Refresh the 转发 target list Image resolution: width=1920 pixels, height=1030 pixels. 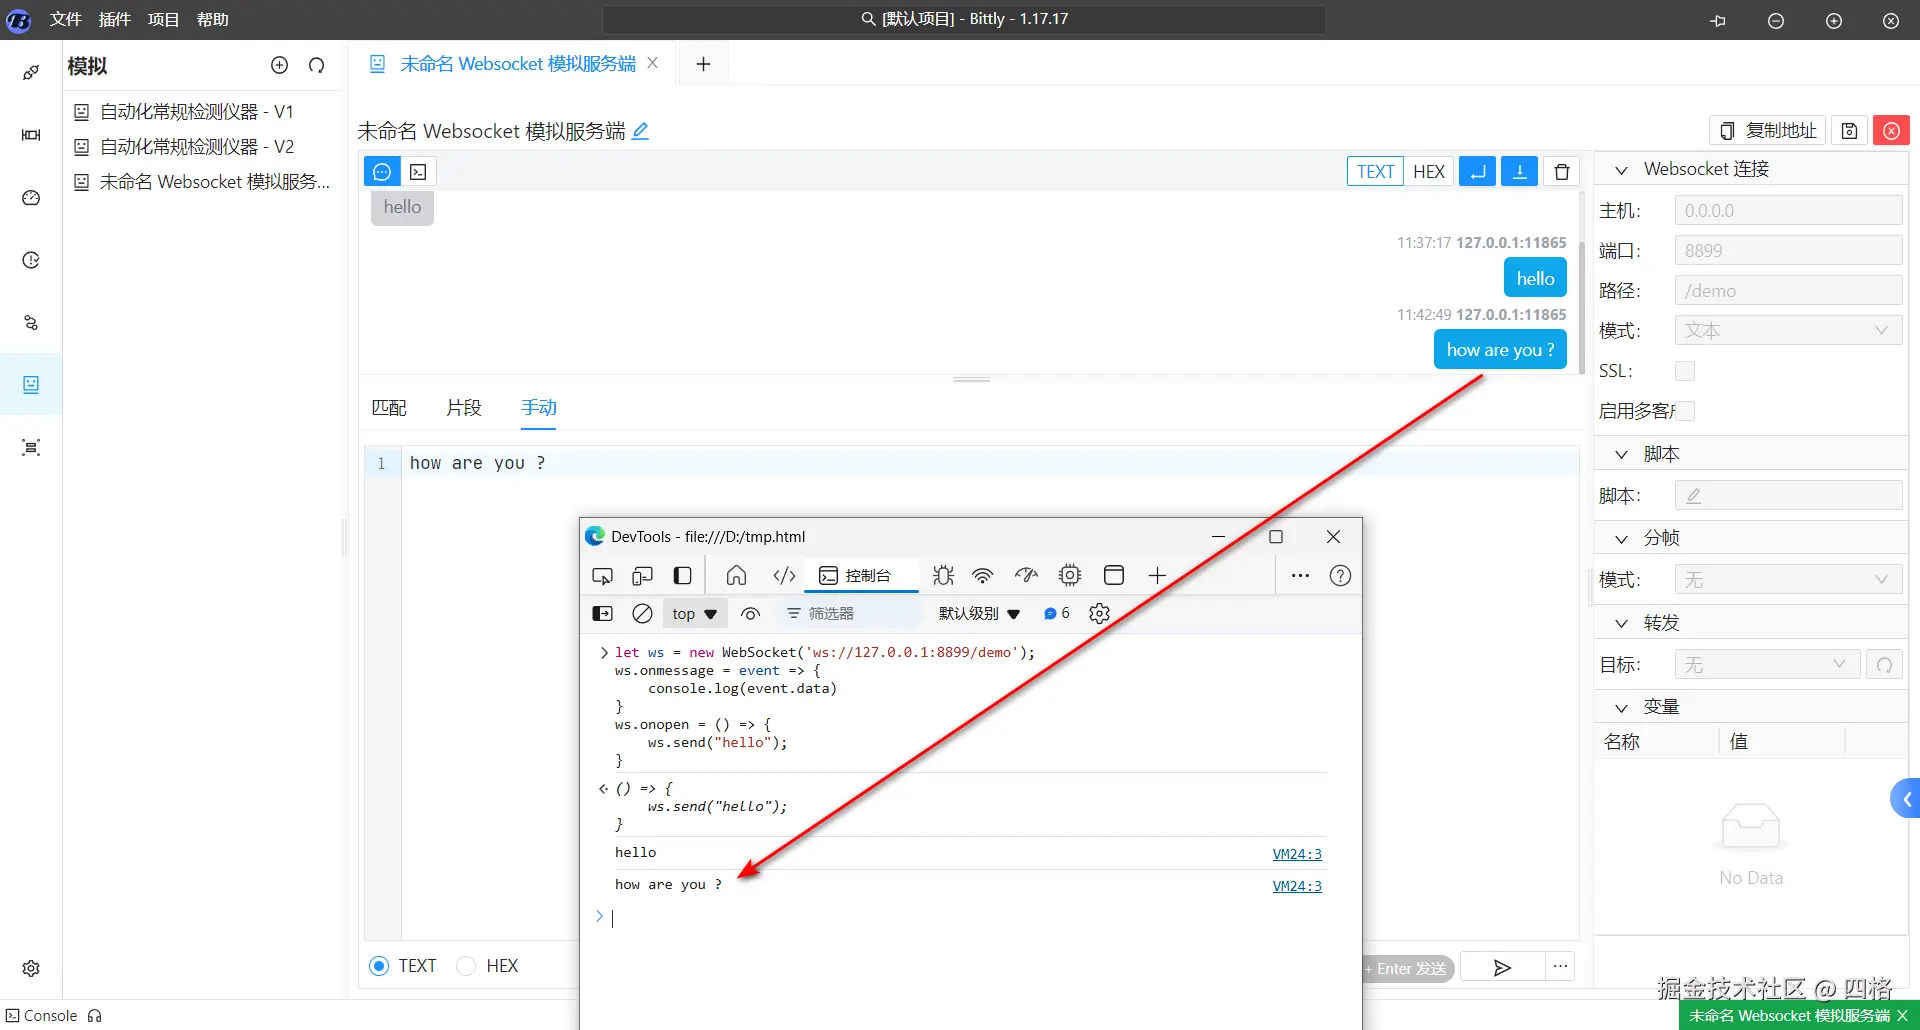click(1884, 665)
